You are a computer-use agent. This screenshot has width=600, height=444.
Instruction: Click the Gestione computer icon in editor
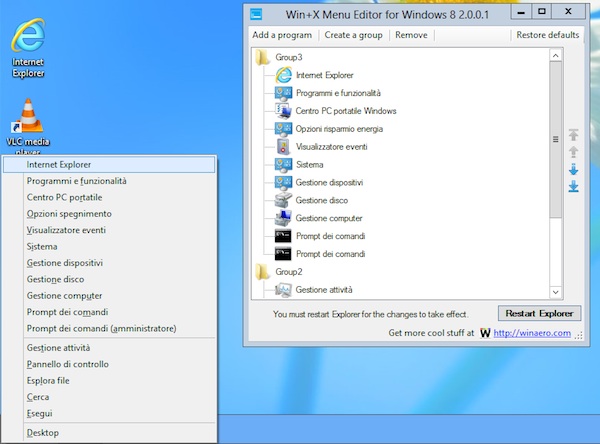[x=284, y=218]
